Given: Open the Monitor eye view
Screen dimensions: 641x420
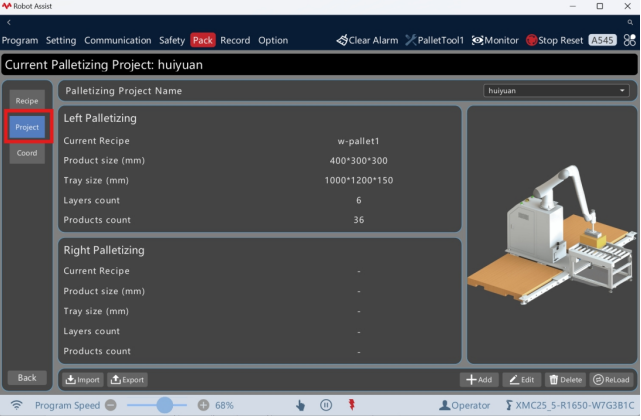Looking at the screenshot, I should pos(495,40).
